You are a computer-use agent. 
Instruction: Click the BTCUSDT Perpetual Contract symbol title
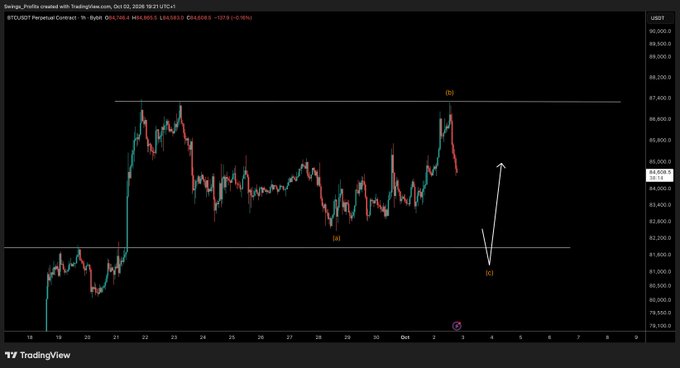coord(54,18)
